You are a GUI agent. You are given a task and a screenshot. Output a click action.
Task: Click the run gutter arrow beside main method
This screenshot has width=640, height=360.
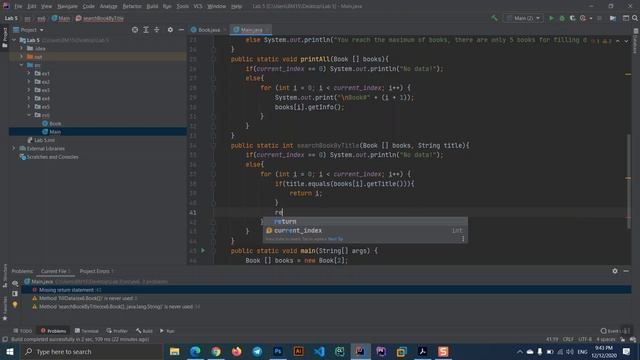(203, 251)
